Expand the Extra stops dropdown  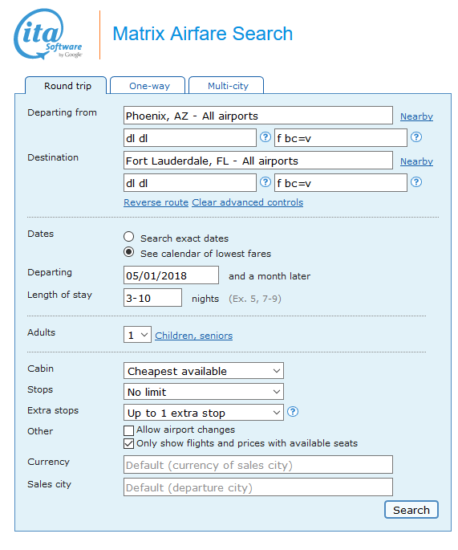coord(203,413)
